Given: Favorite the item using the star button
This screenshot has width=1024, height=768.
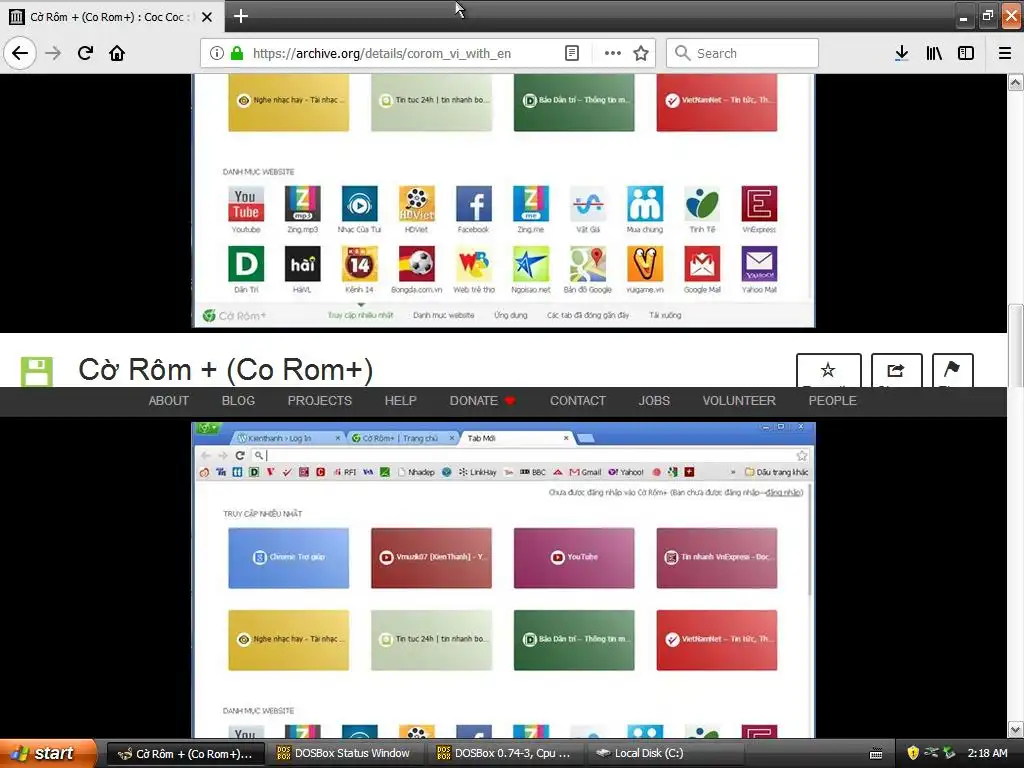Looking at the screenshot, I should [x=828, y=370].
